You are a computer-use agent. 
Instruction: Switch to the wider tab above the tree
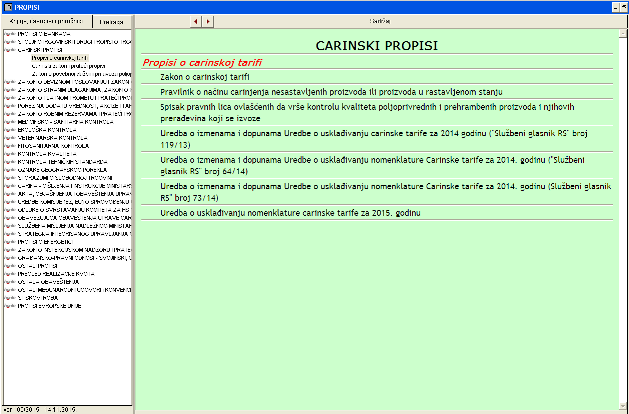point(46,21)
